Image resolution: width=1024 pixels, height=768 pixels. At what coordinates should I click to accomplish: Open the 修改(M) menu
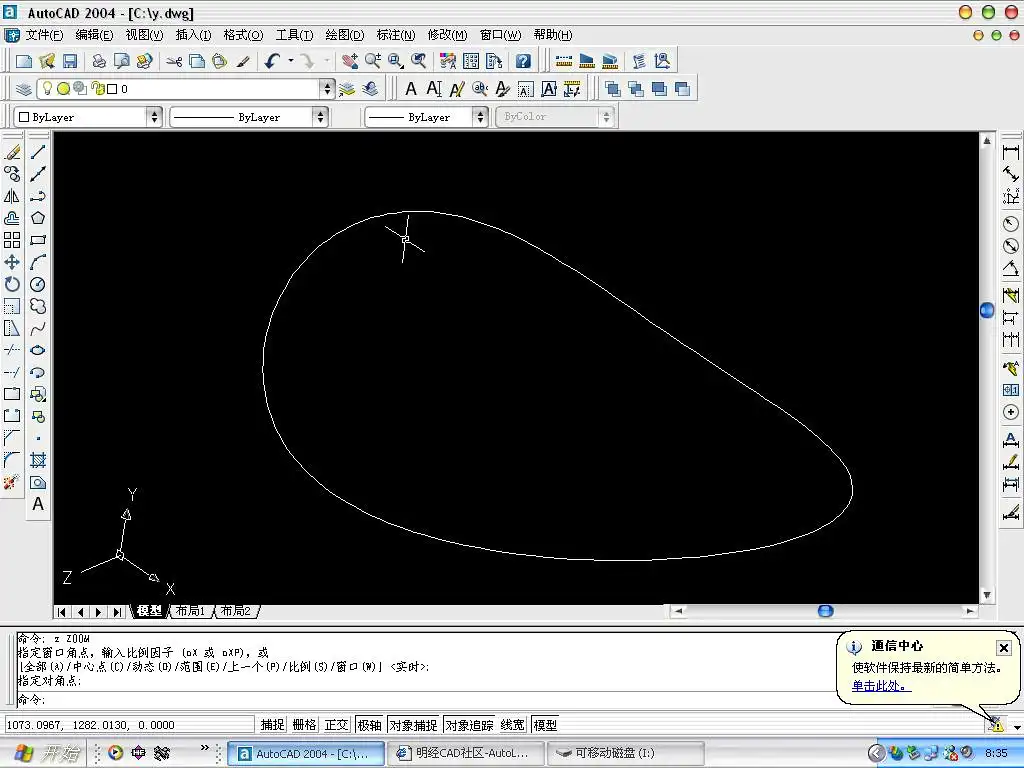click(447, 35)
